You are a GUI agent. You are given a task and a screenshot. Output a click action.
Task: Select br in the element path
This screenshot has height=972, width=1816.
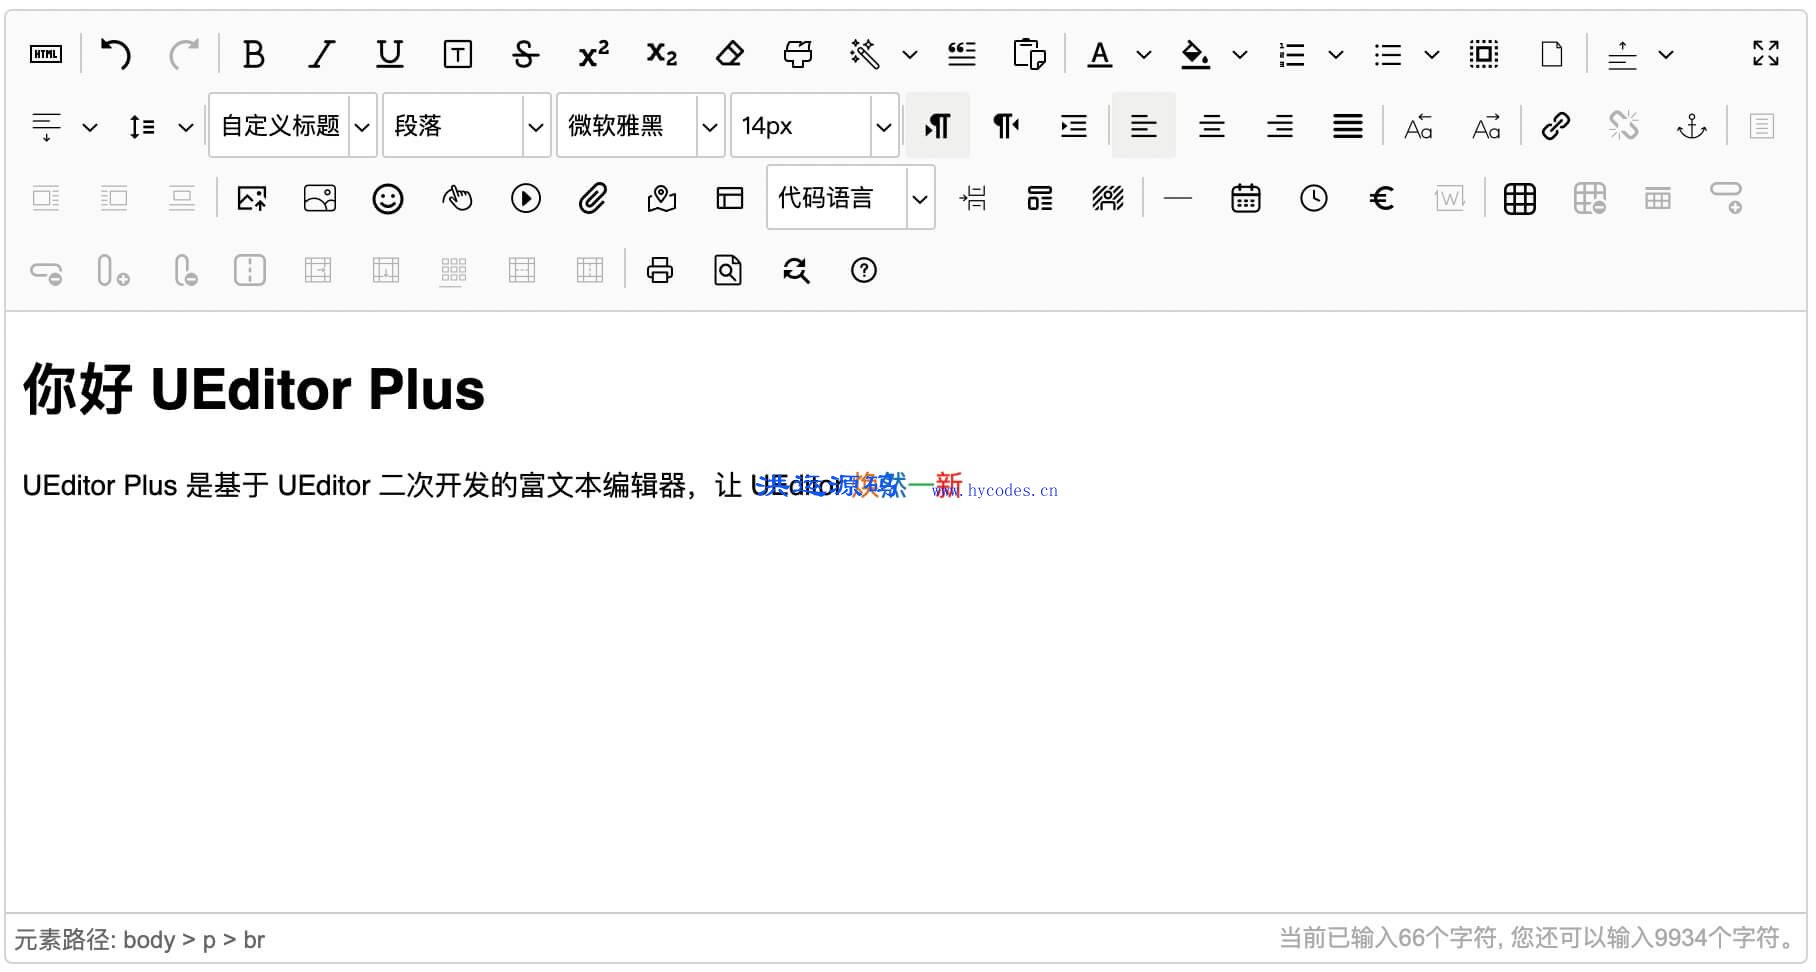coord(254,940)
